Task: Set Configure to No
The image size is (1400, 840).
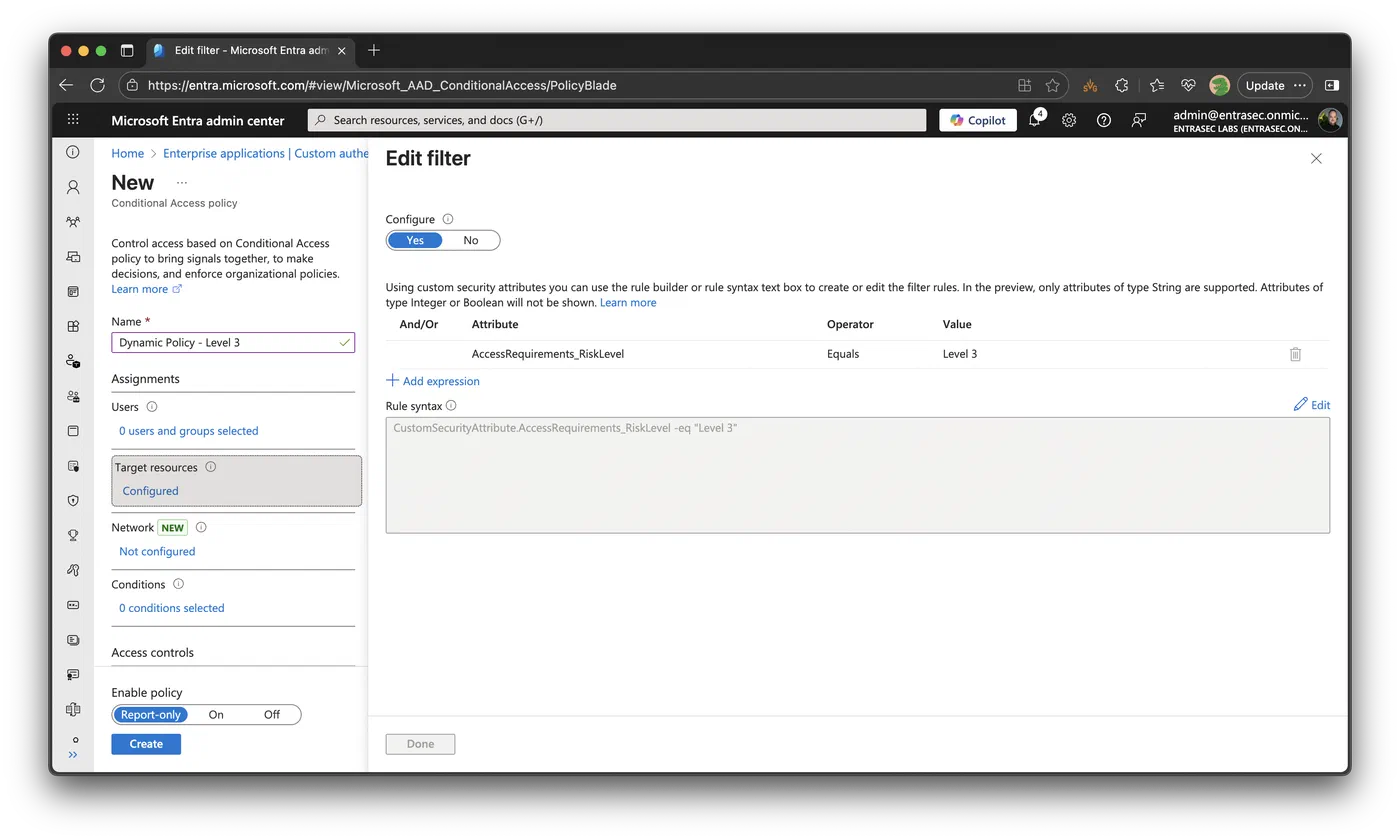Action: (471, 240)
